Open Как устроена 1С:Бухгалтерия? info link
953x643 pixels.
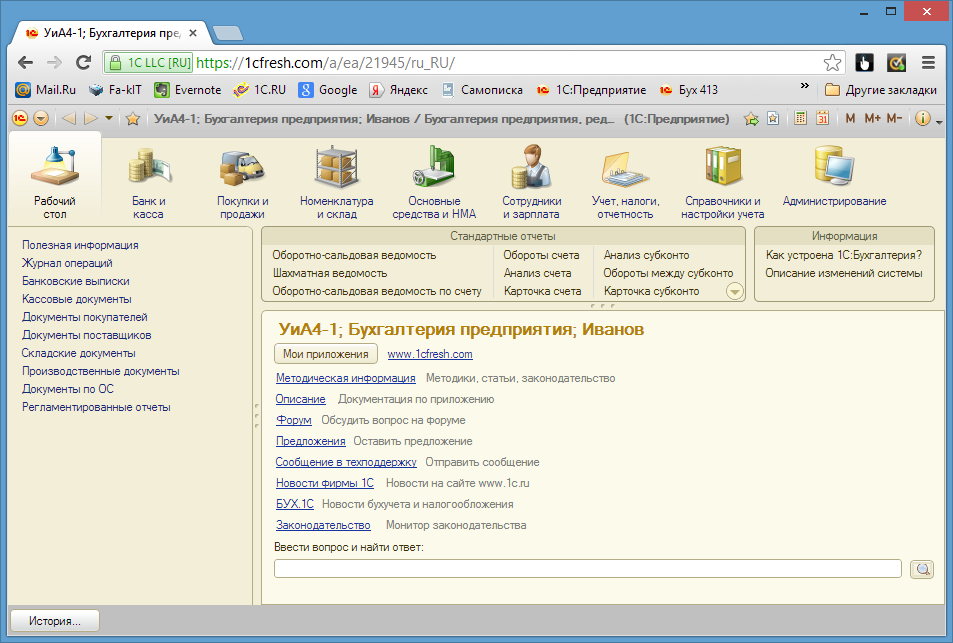(x=844, y=255)
